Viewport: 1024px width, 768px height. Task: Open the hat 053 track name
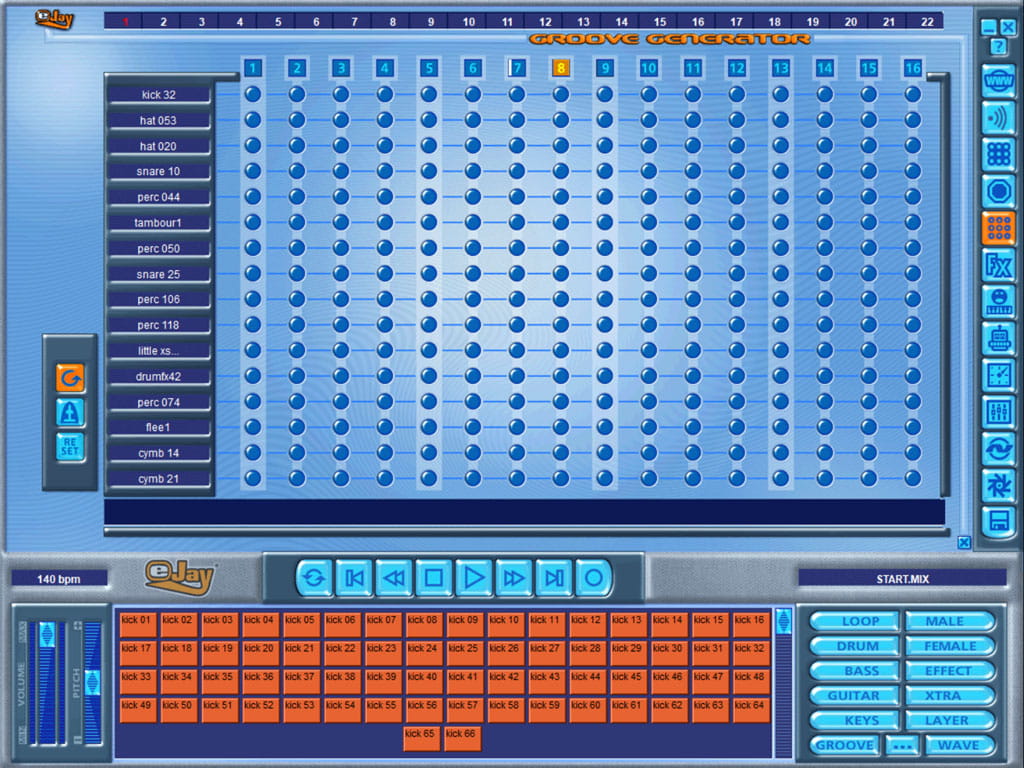(x=159, y=120)
